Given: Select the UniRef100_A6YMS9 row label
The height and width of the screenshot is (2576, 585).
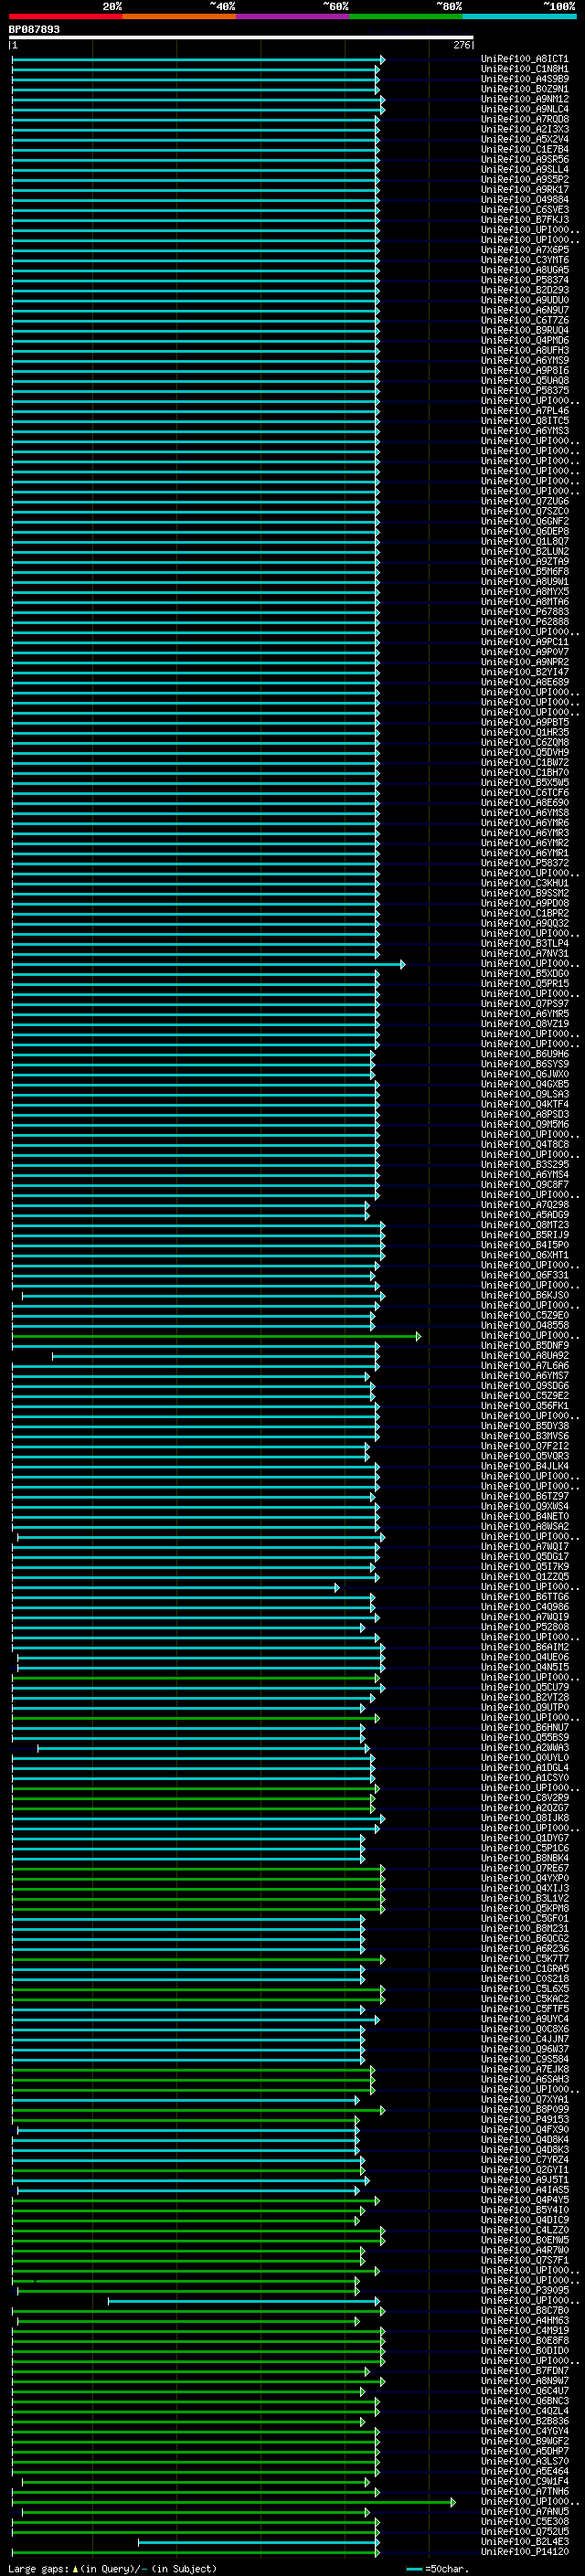Looking at the screenshot, I should pos(525,360).
